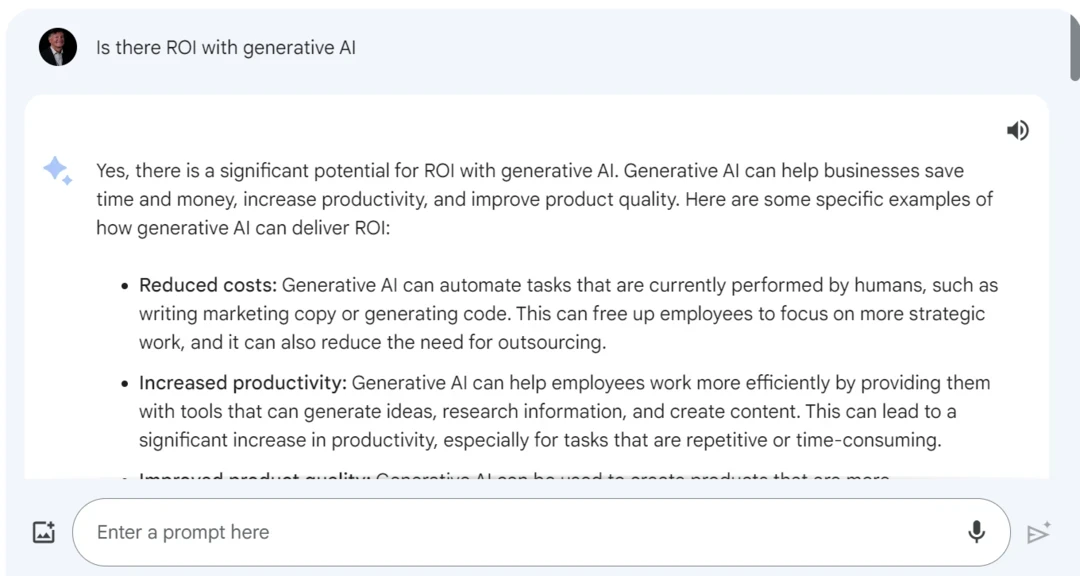Click the Bard sparkle icon beside the response

click(x=57, y=171)
